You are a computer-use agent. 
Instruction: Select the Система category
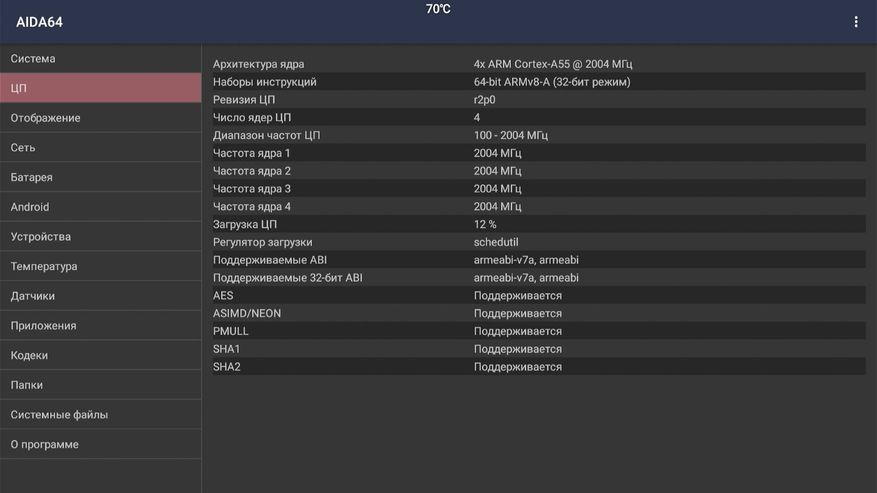[100, 59]
